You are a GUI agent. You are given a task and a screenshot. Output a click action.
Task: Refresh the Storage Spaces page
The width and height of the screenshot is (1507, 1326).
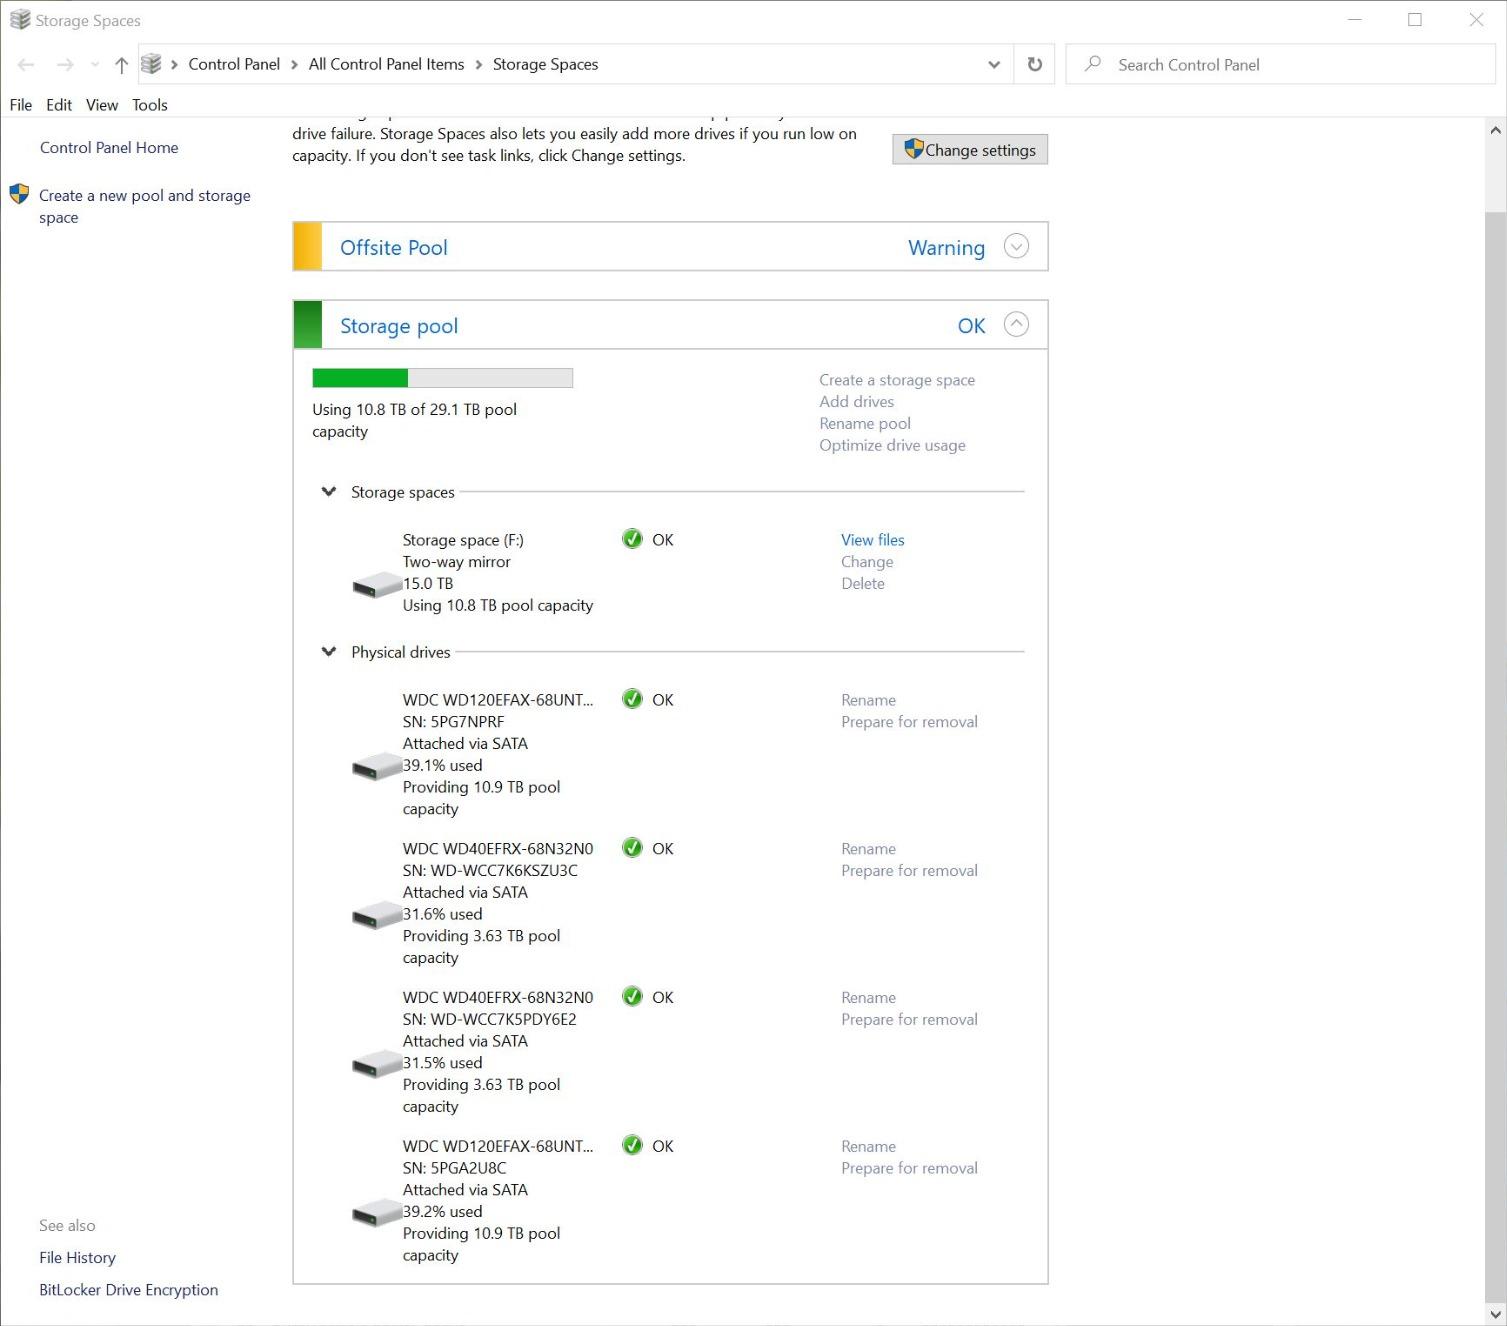point(1035,64)
